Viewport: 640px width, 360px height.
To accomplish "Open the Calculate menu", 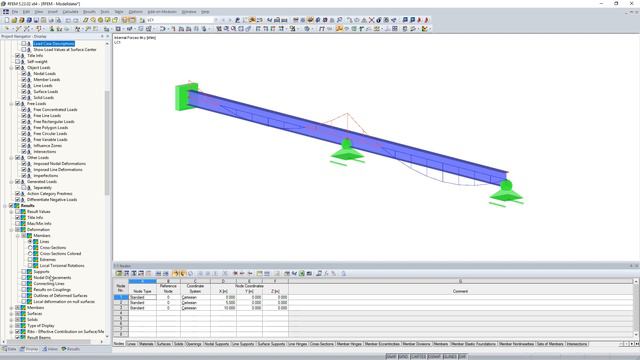I will tap(70, 12).
